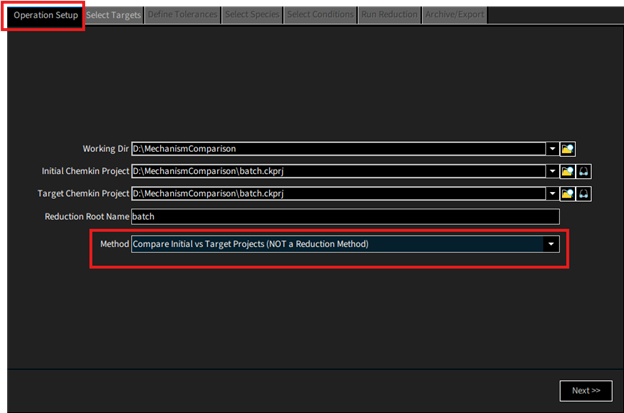Click the Reduction Root Name label

coord(87,217)
